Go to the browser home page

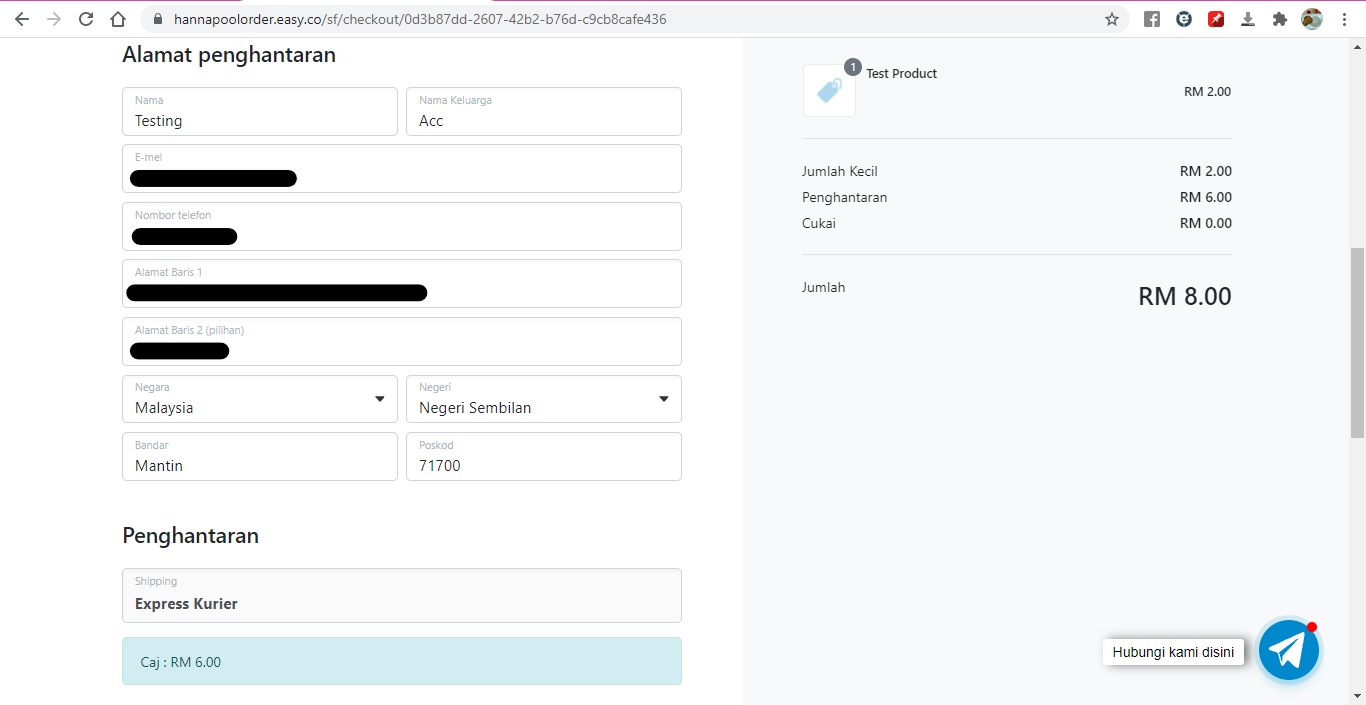pyautogui.click(x=118, y=19)
